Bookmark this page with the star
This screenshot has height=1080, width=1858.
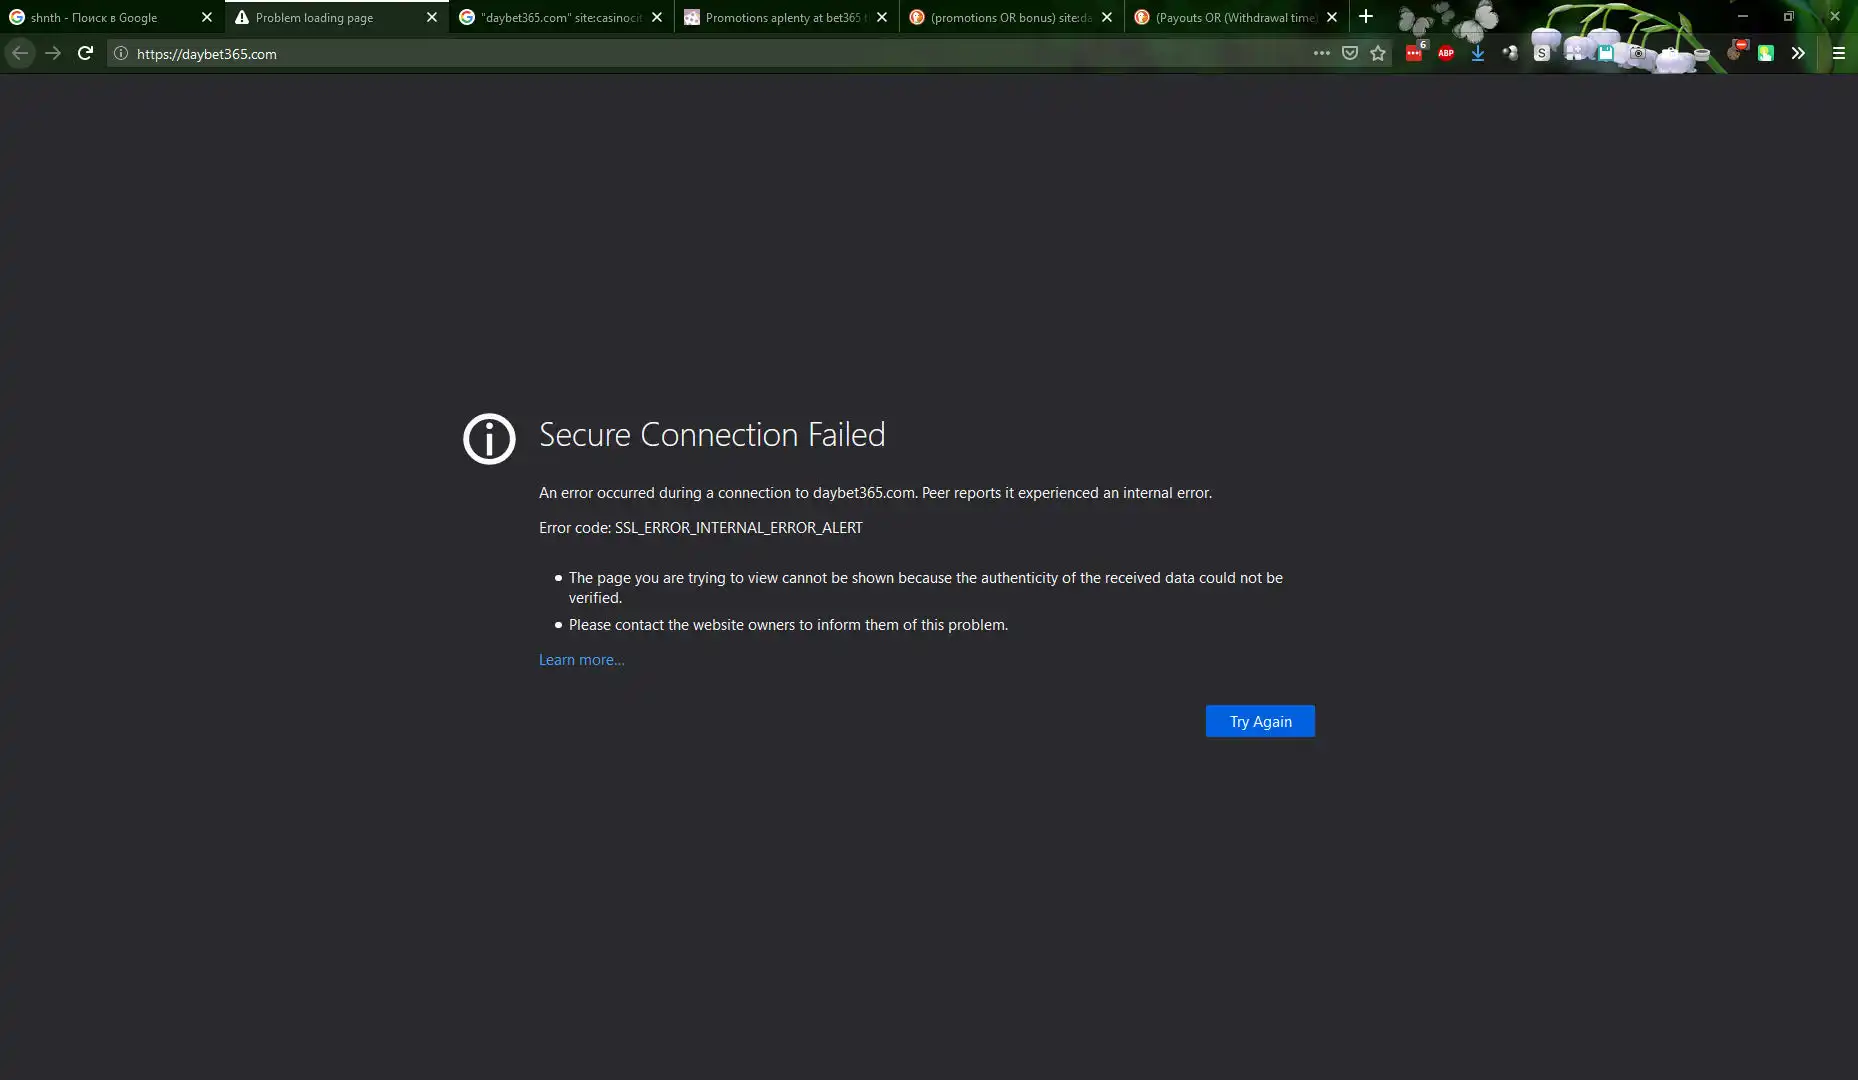pyautogui.click(x=1378, y=54)
